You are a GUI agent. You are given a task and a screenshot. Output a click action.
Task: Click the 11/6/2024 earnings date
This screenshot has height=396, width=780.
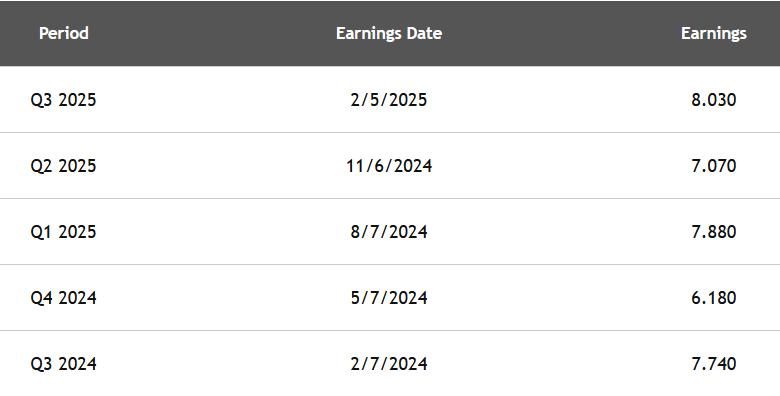(x=389, y=166)
